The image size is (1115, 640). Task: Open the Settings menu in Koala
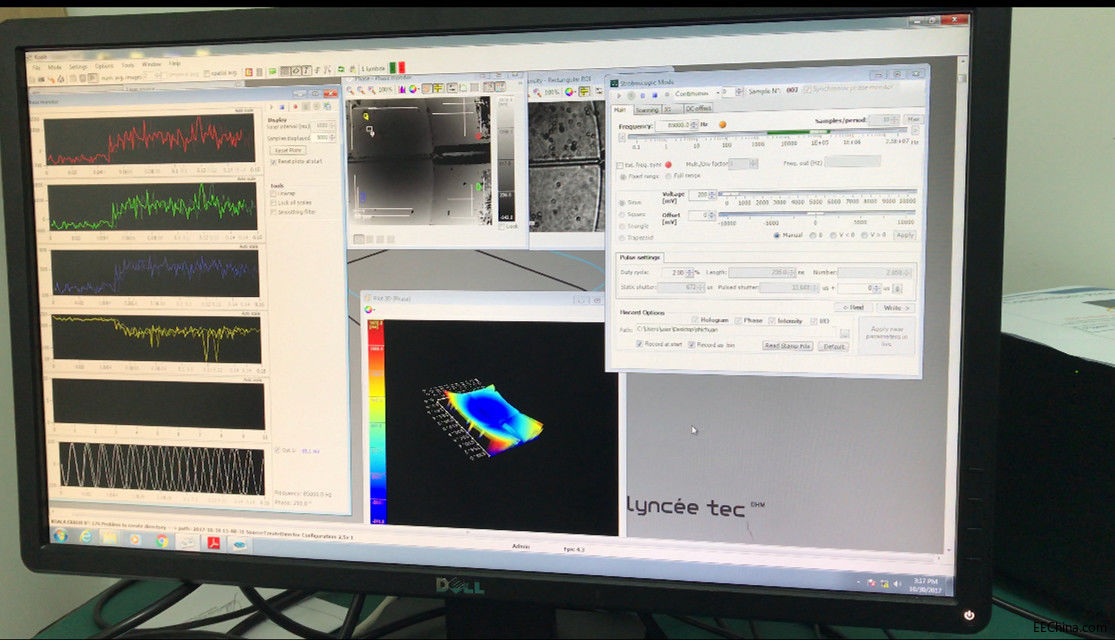point(76,64)
